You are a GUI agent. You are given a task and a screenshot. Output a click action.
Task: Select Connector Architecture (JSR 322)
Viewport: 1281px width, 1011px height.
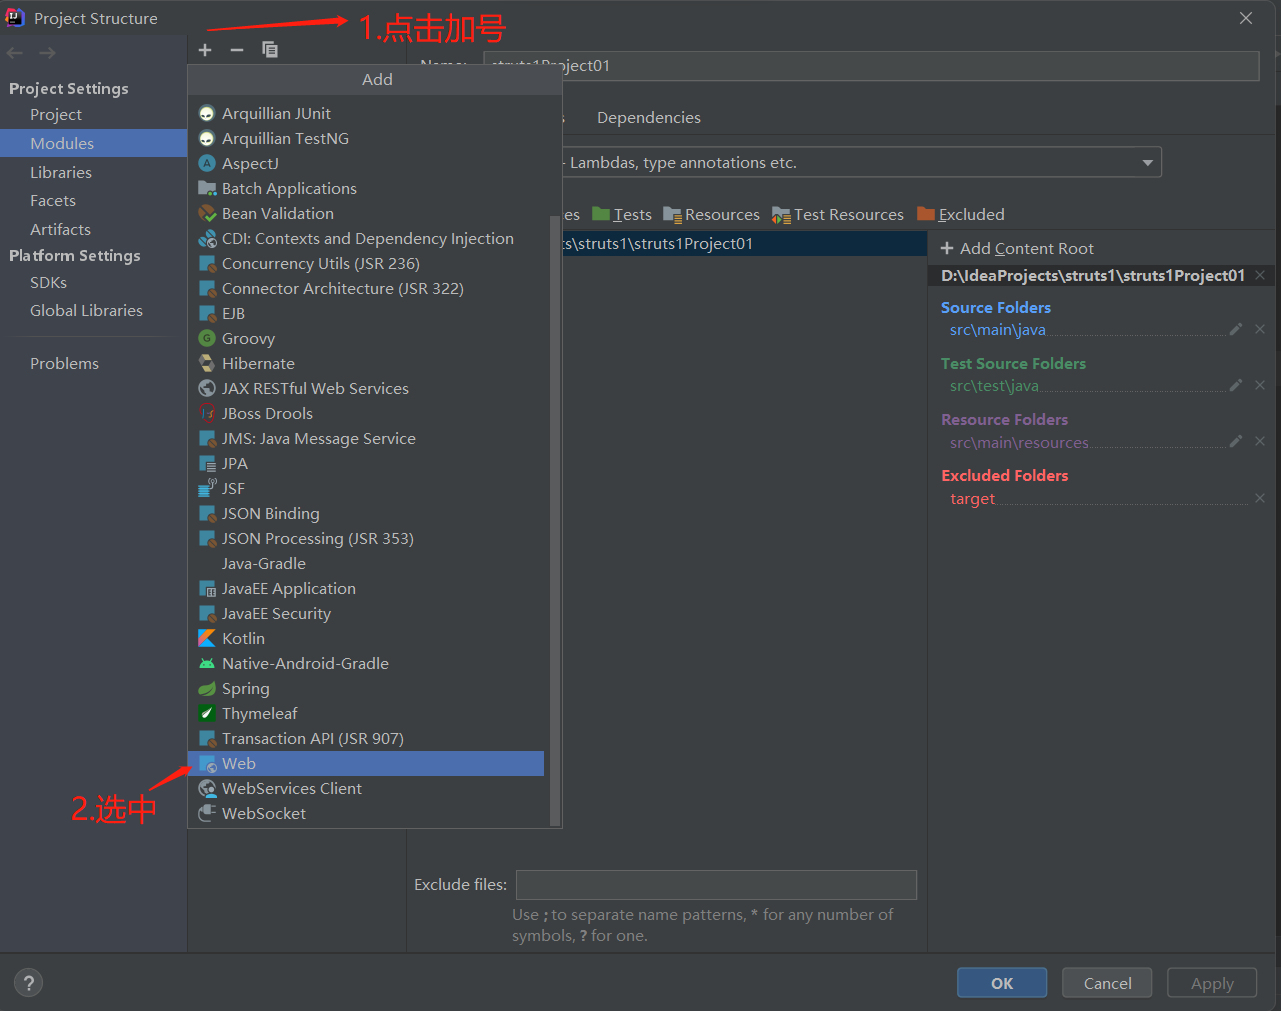click(x=366, y=289)
